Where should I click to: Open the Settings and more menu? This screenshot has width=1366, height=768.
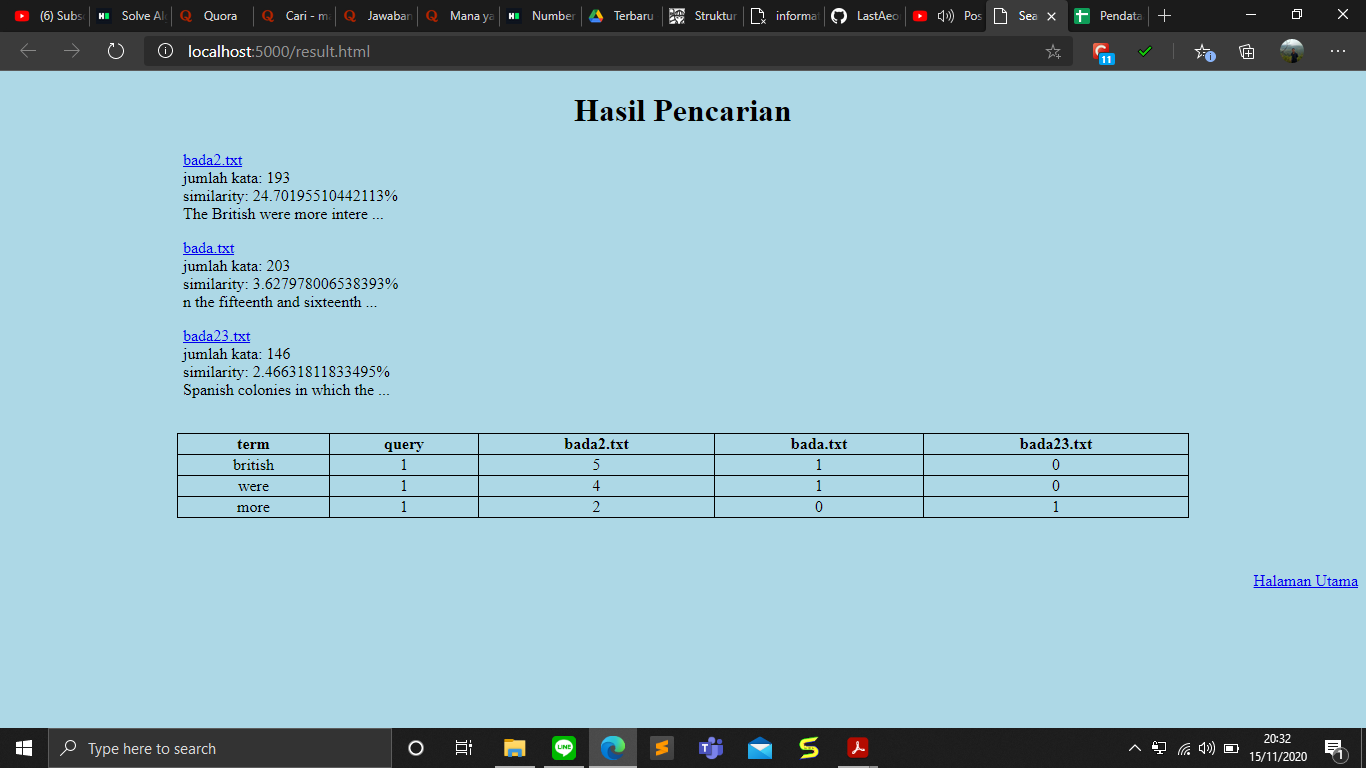tap(1338, 51)
